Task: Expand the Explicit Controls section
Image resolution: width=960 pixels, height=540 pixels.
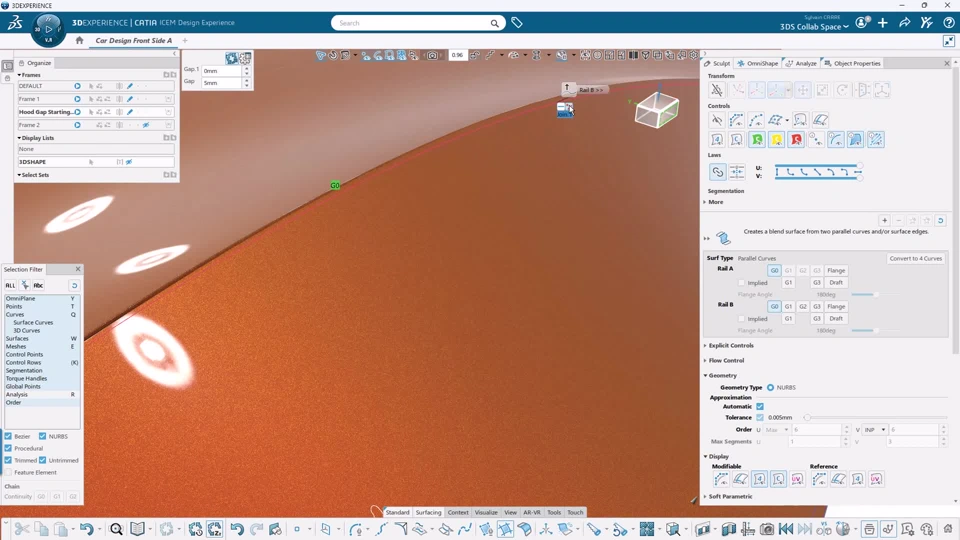Action: click(x=705, y=345)
